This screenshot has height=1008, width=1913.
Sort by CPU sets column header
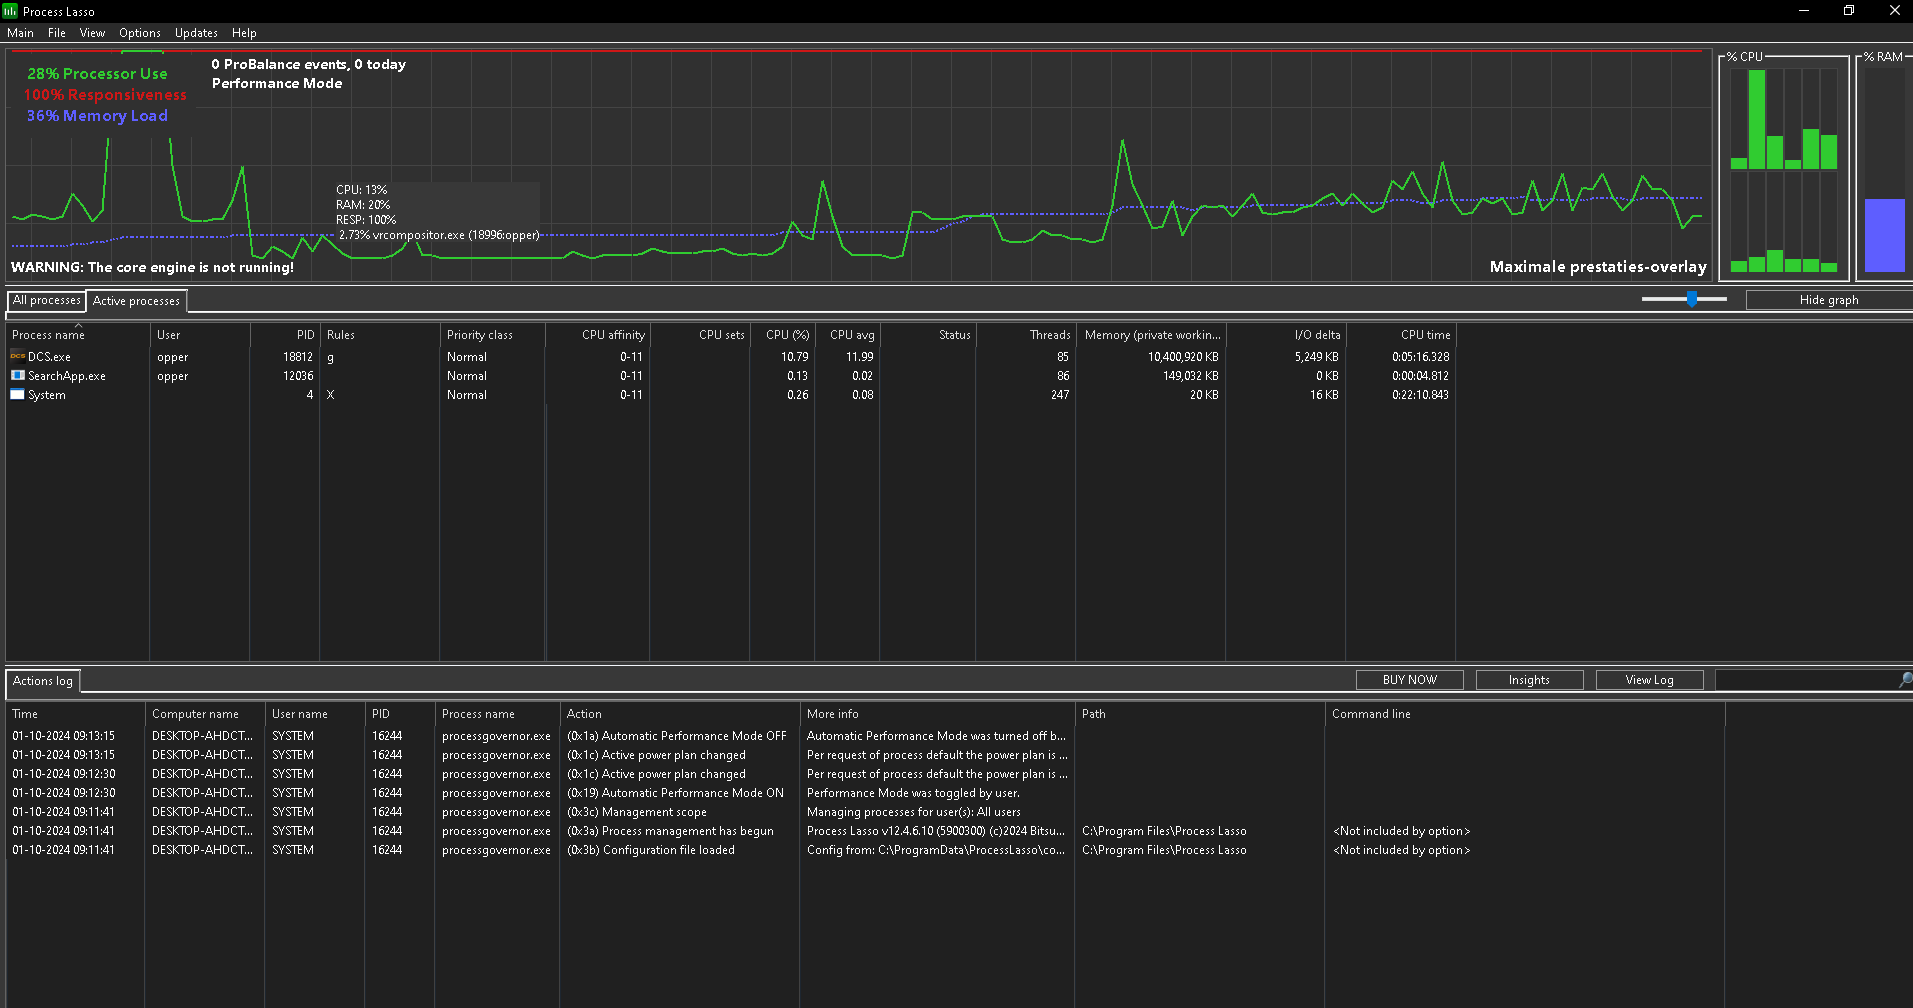pyautogui.click(x=700, y=335)
